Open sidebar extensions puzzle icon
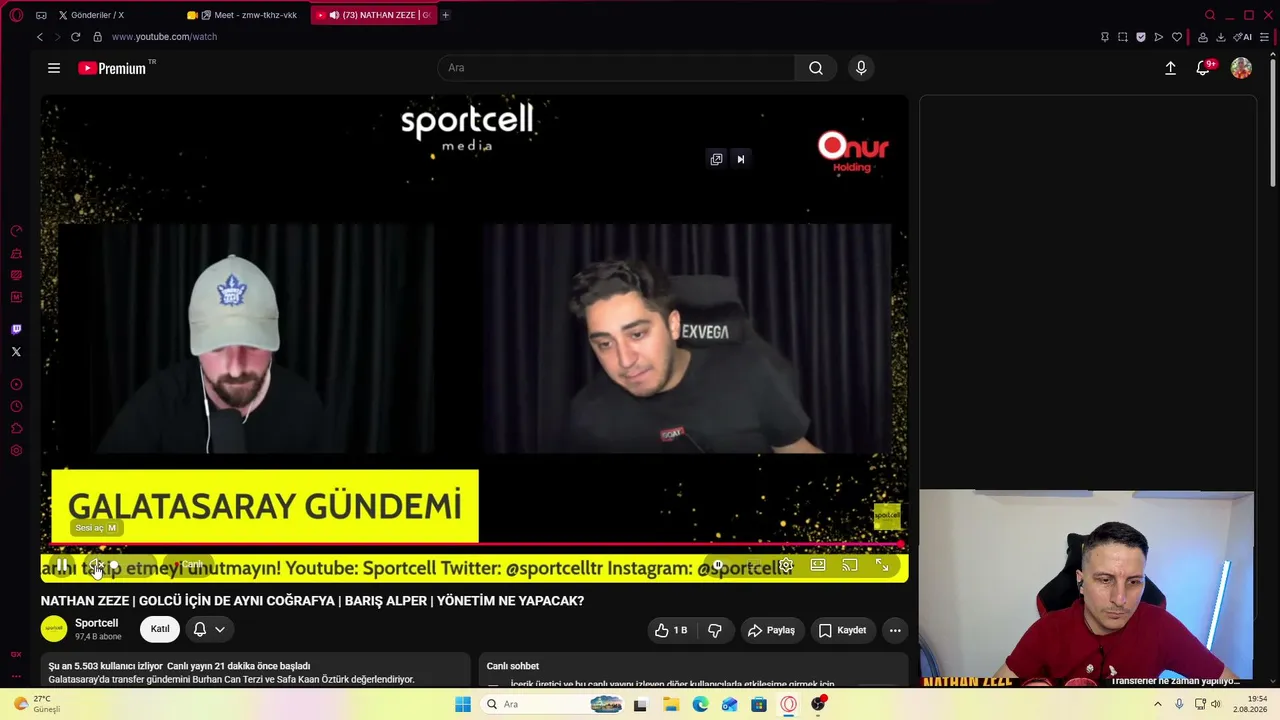Viewport: 1280px width, 720px height. [16, 429]
